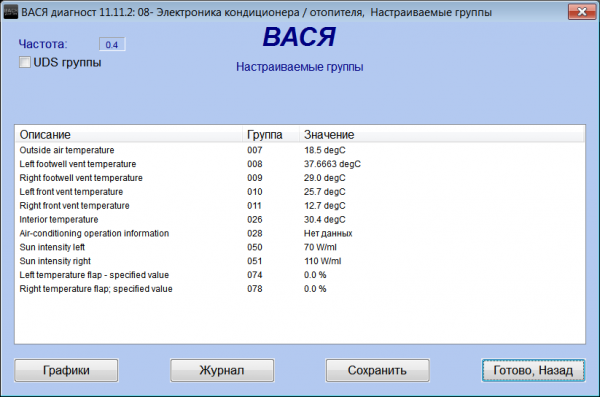Click the Частота value field
This screenshot has height=397, width=600.
(x=112, y=44)
